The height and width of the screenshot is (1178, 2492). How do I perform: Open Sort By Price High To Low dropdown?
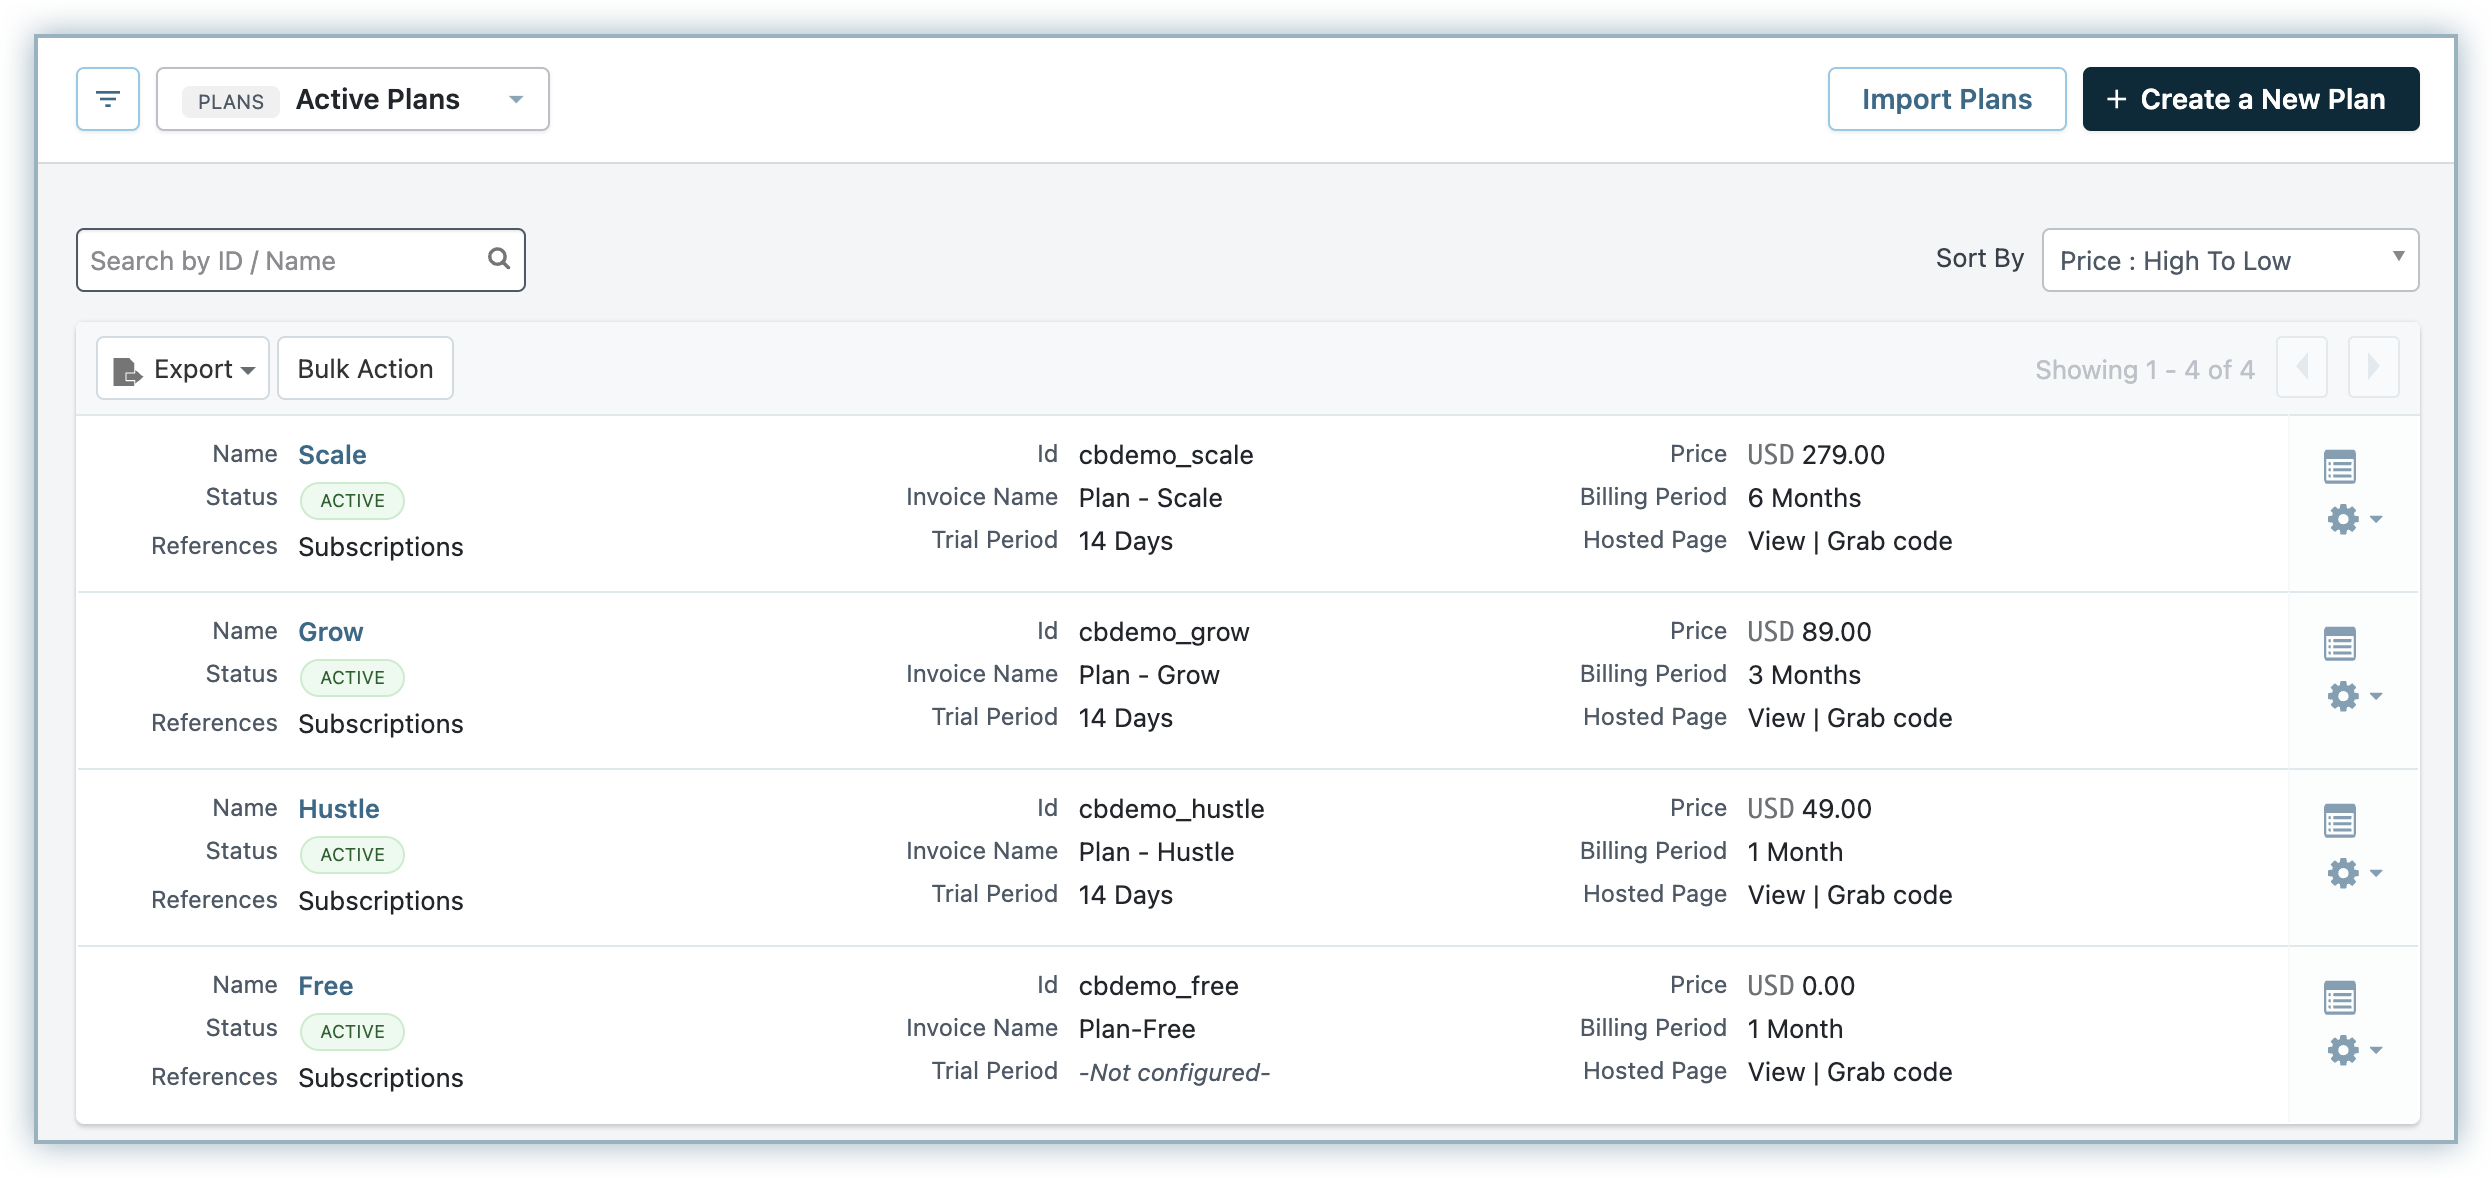pyautogui.click(x=2229, y=260)
